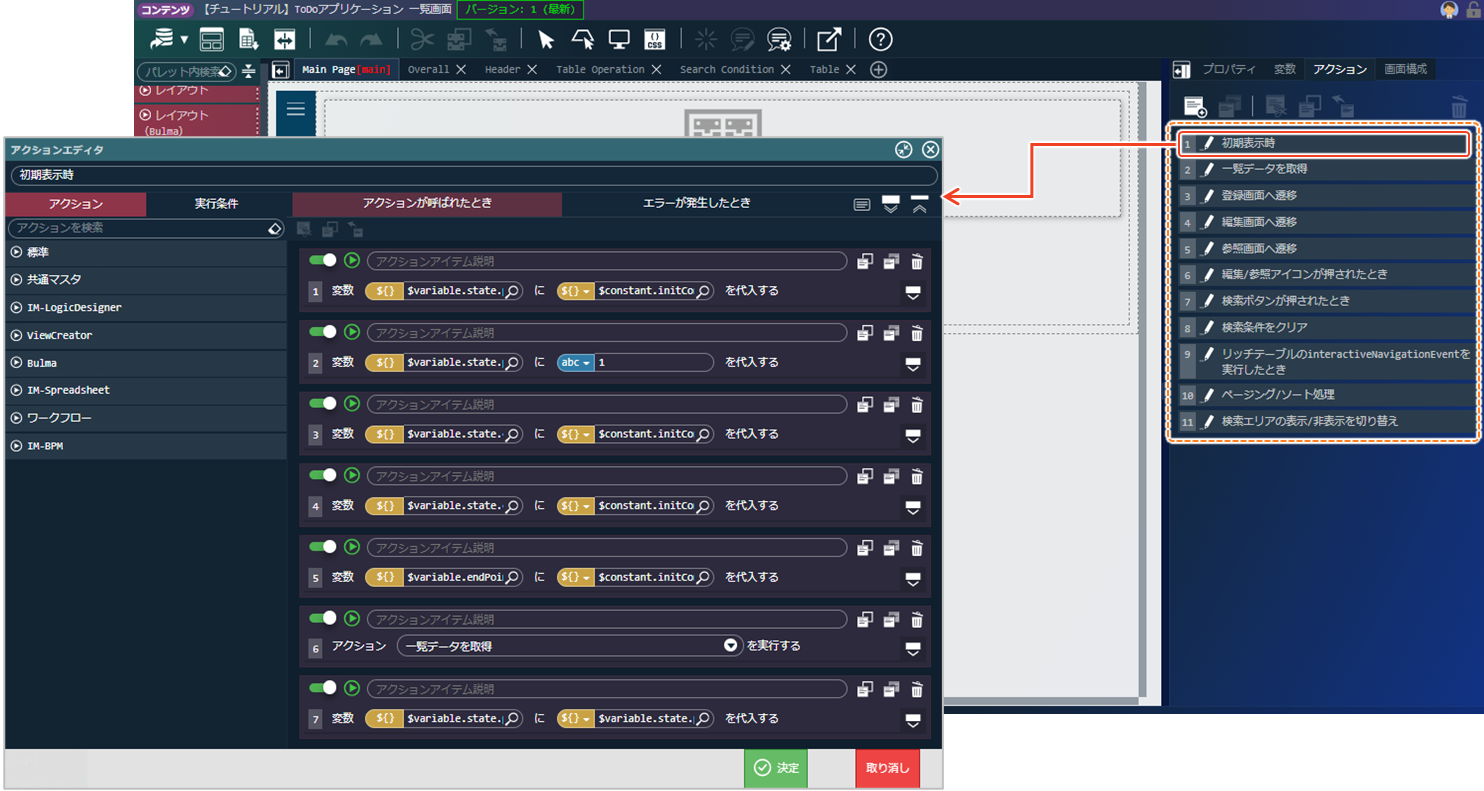
Task: Run action item 3 with play icon
Action: 352,404
